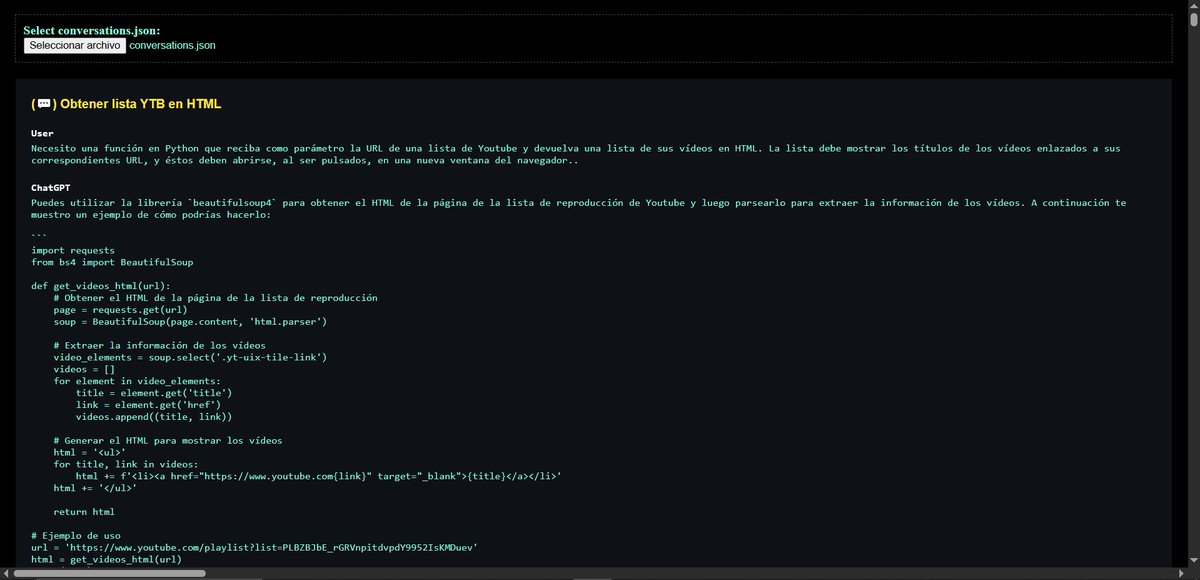
Task: Click the 'page = requests.get(url)' line
Action: 121,310
